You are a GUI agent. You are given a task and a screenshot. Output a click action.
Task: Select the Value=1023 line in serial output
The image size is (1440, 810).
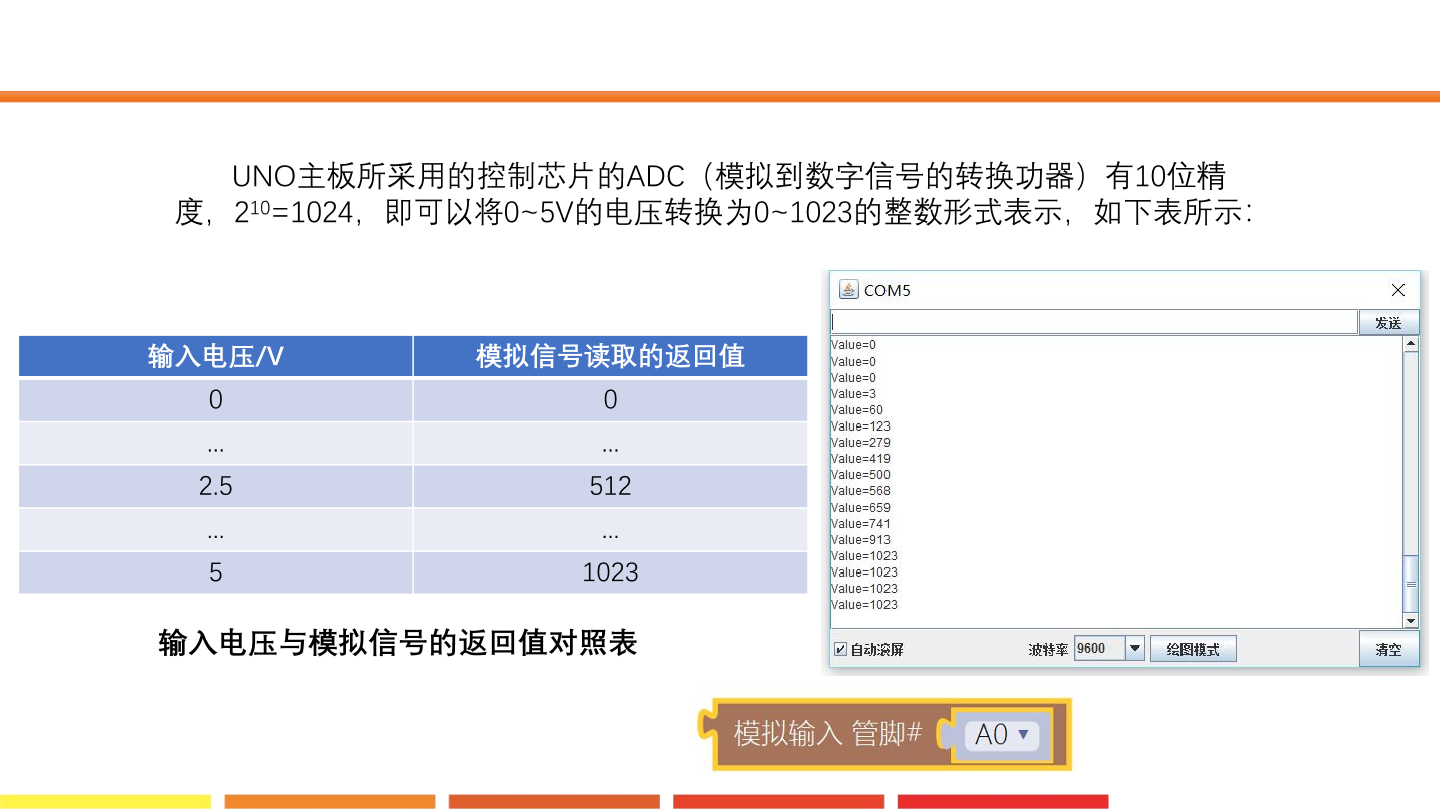860,555
